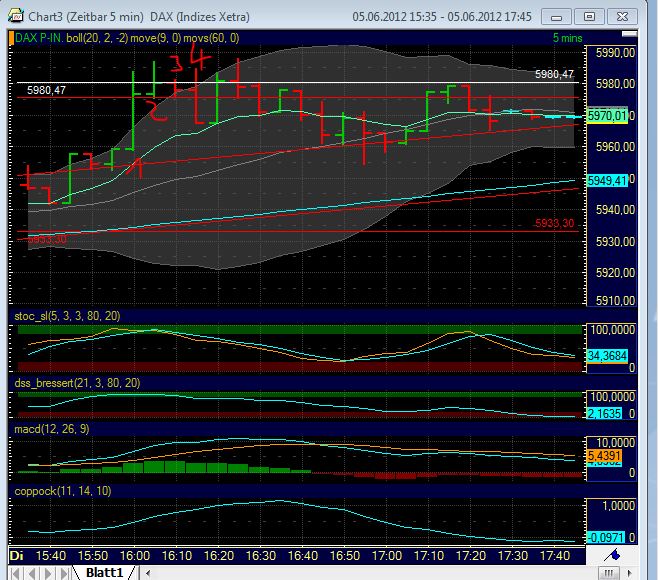Click the cyan price tag 5949,41

607,181
